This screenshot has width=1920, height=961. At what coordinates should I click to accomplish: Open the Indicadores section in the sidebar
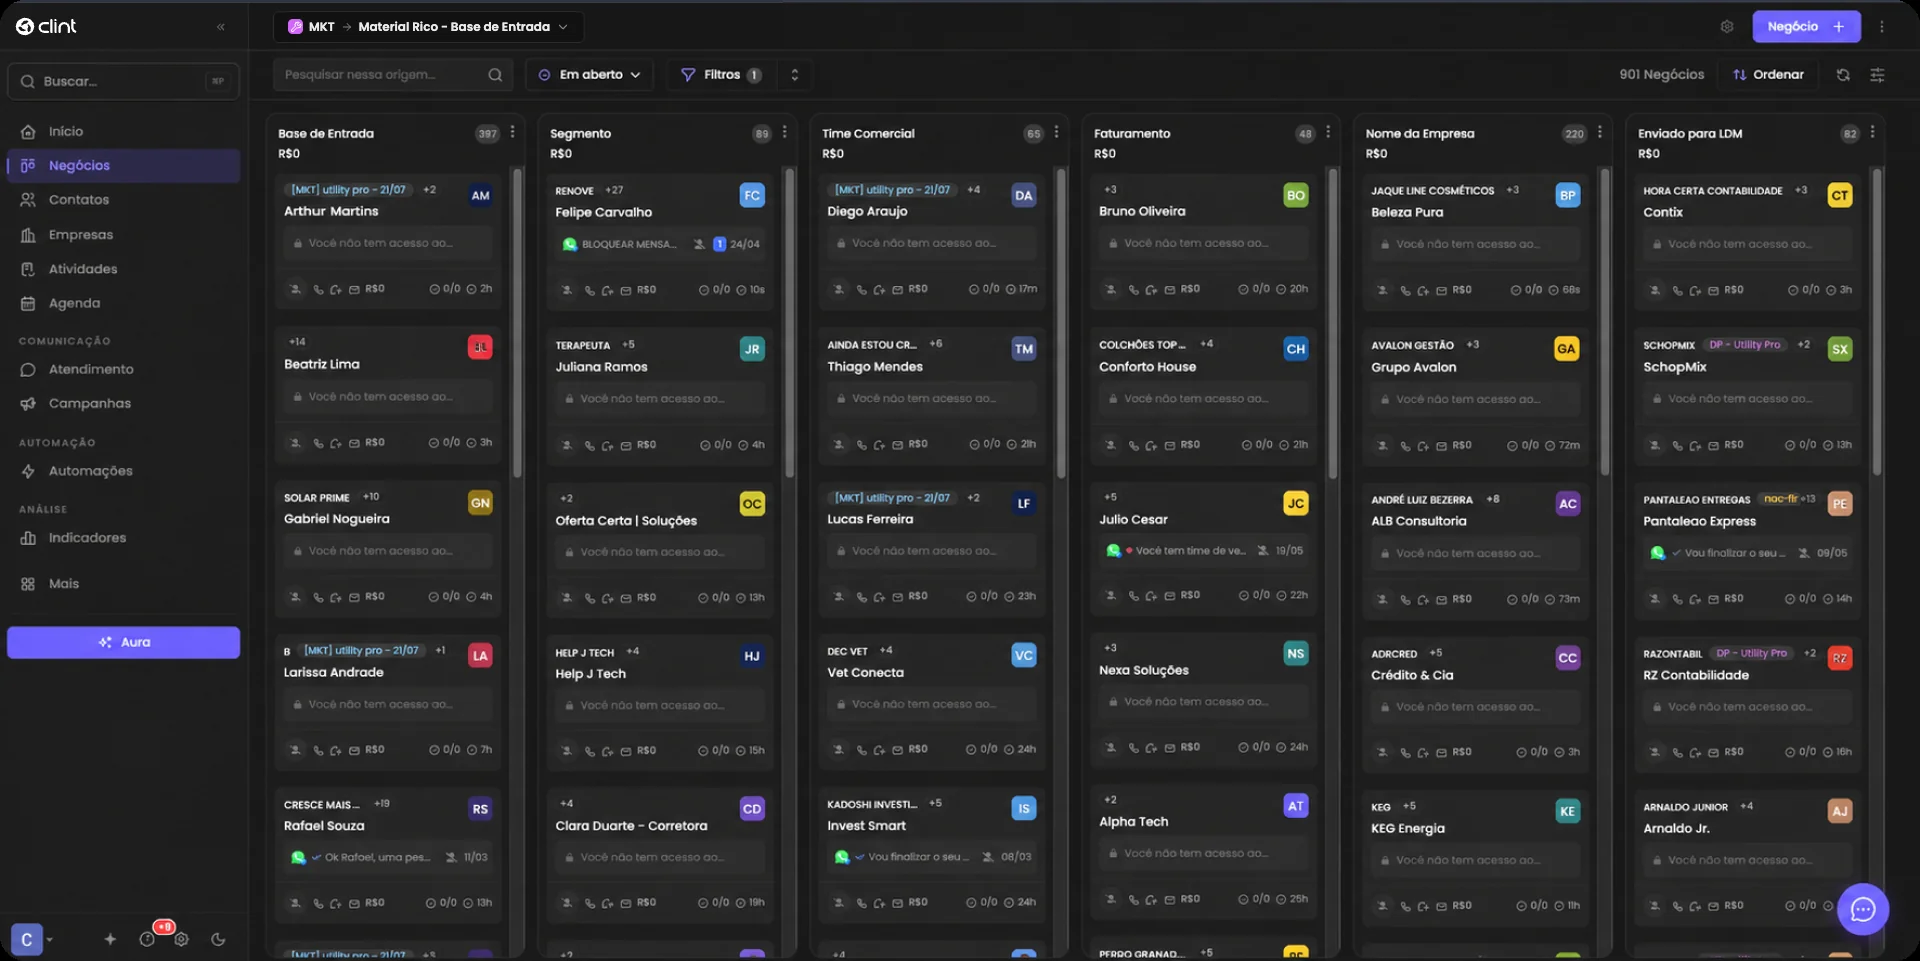click(123, 538)
